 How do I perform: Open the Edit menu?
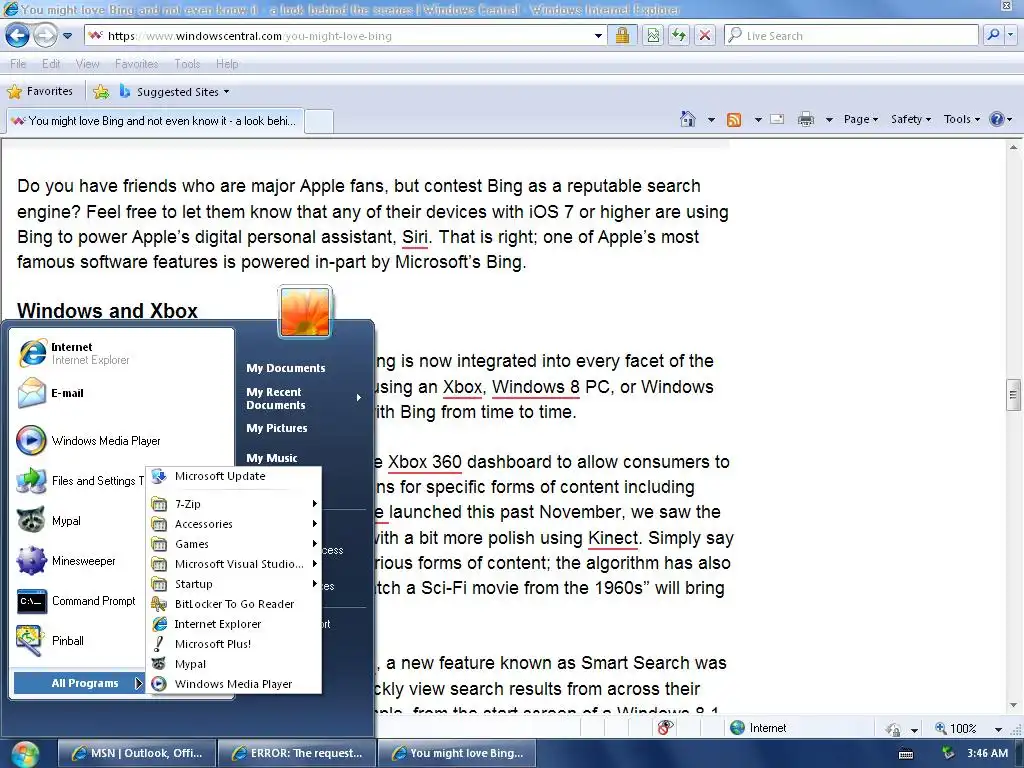[x=51, y=64]
